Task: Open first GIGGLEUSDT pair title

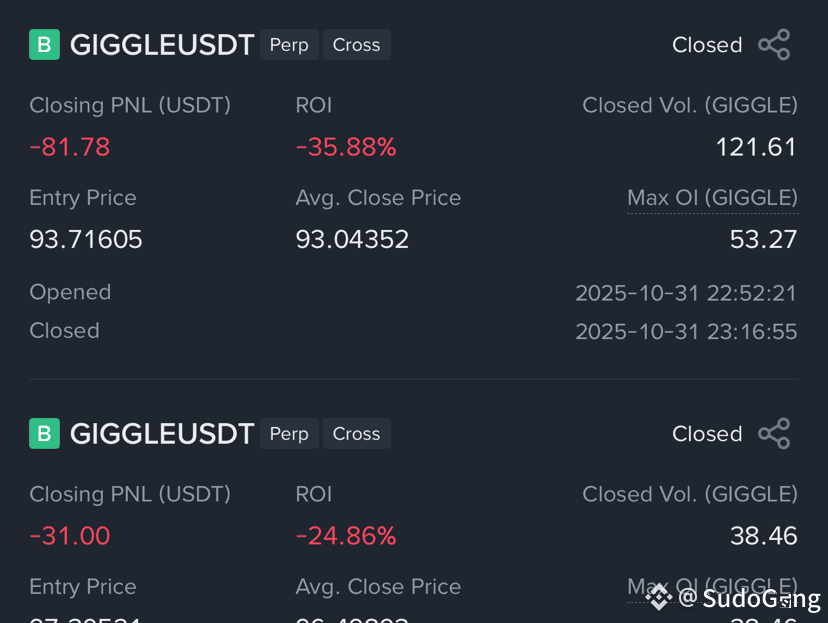Action: [162, 45]
